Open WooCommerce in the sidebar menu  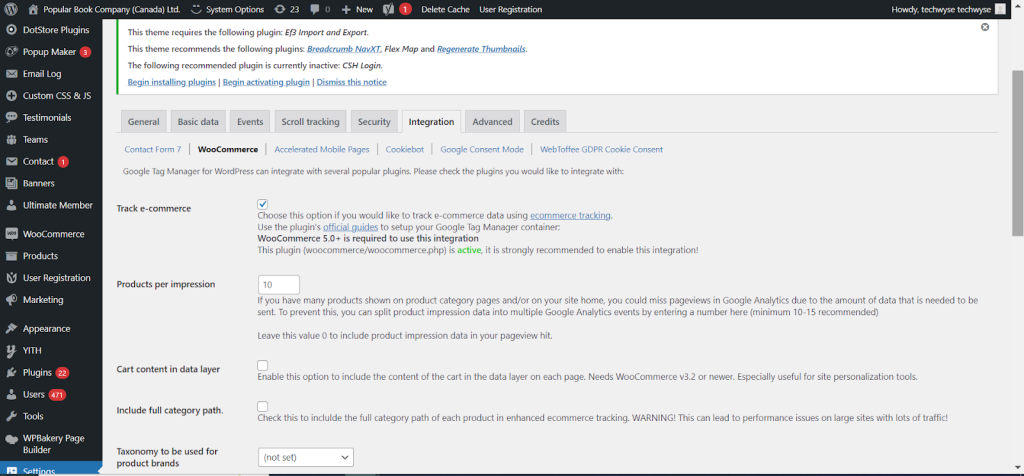pyautogui.click(x=53, y=234)
